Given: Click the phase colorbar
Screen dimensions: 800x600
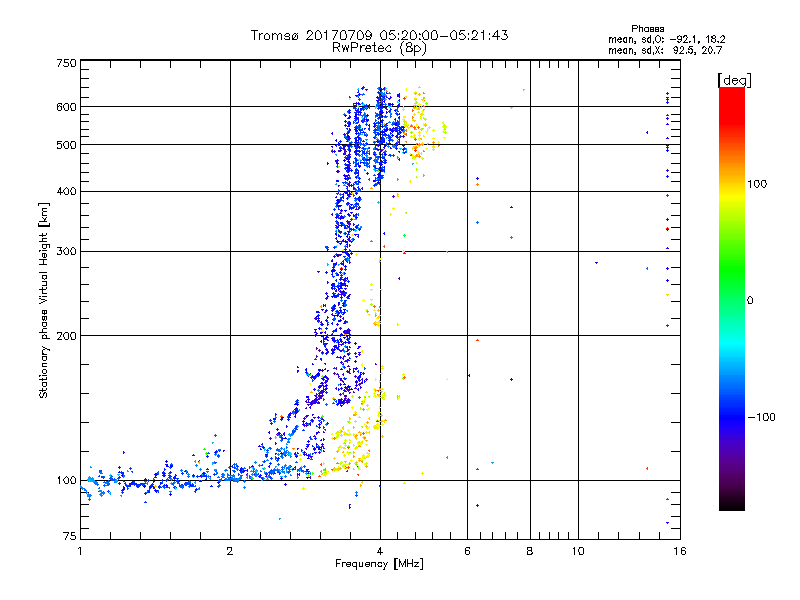Looking at the screenshot, I should coord(732,298).
